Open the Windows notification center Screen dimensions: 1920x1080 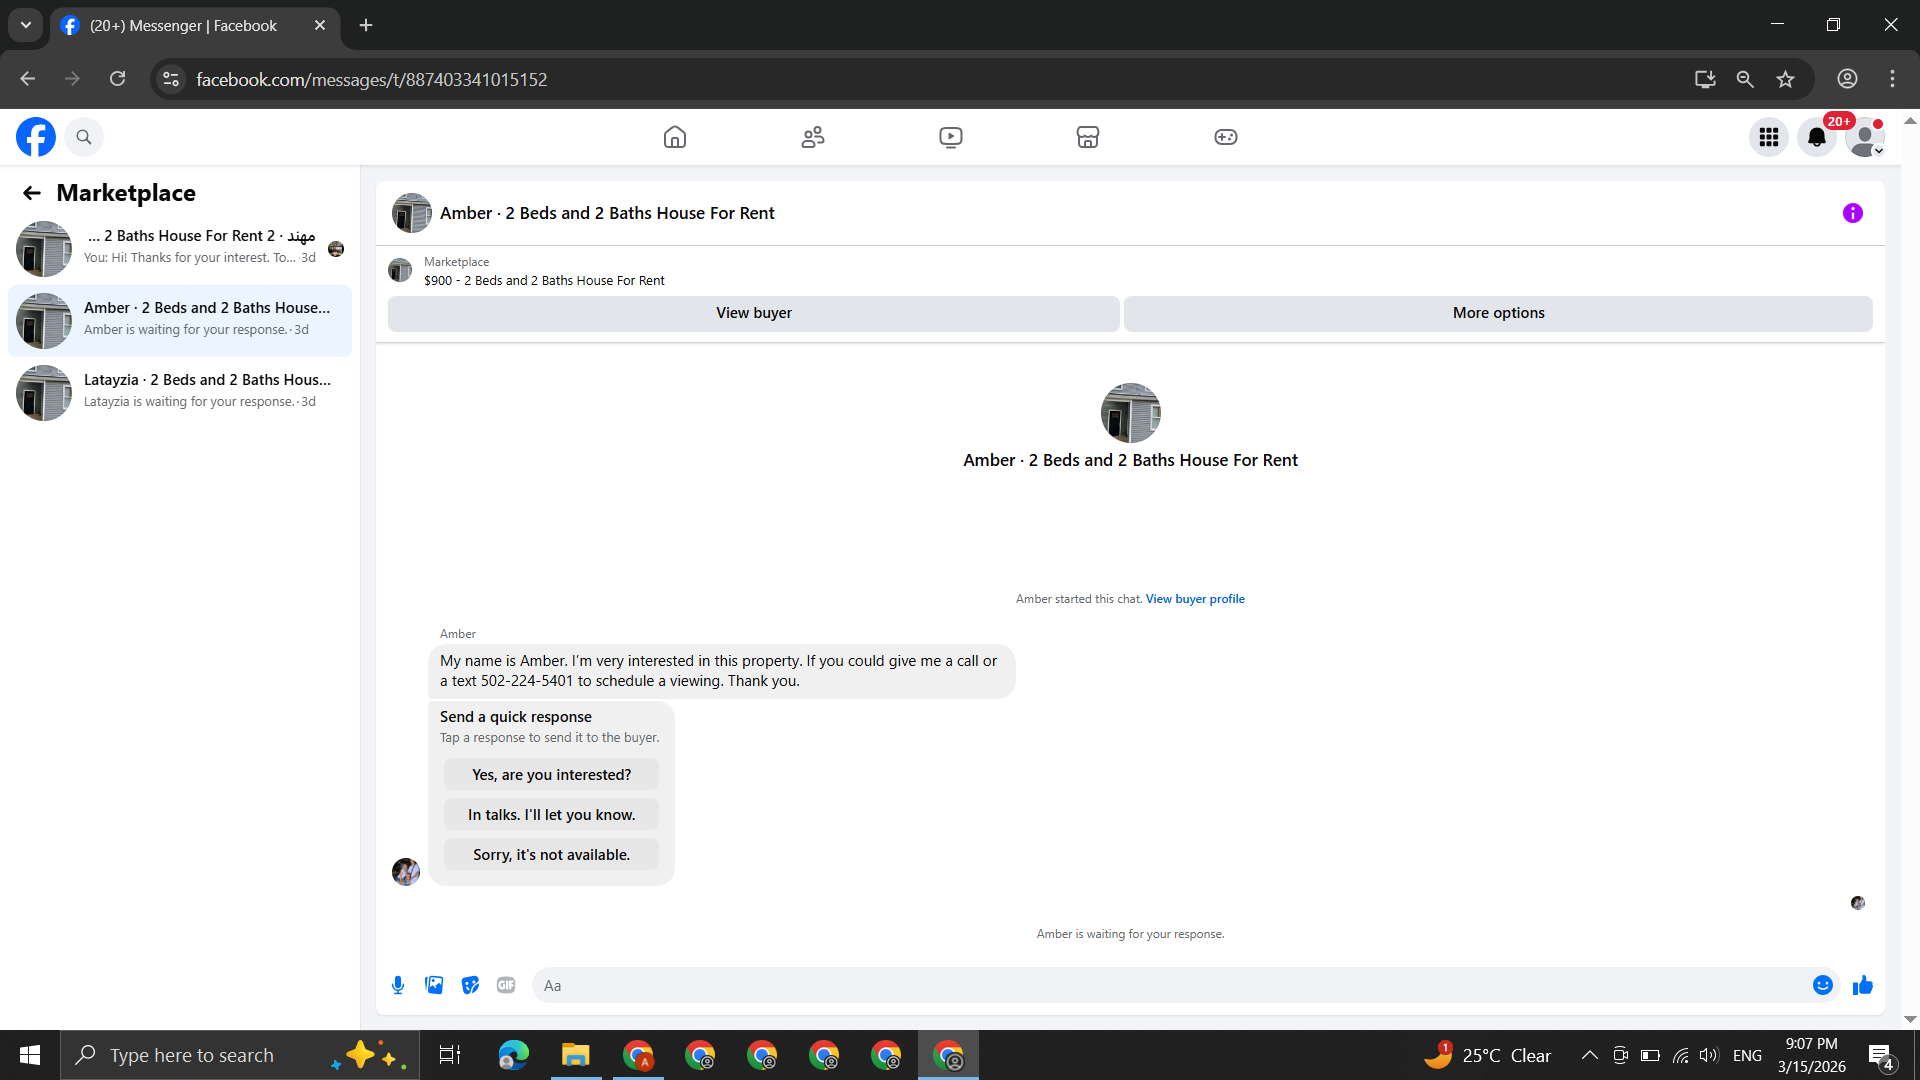point(1880,1056)
